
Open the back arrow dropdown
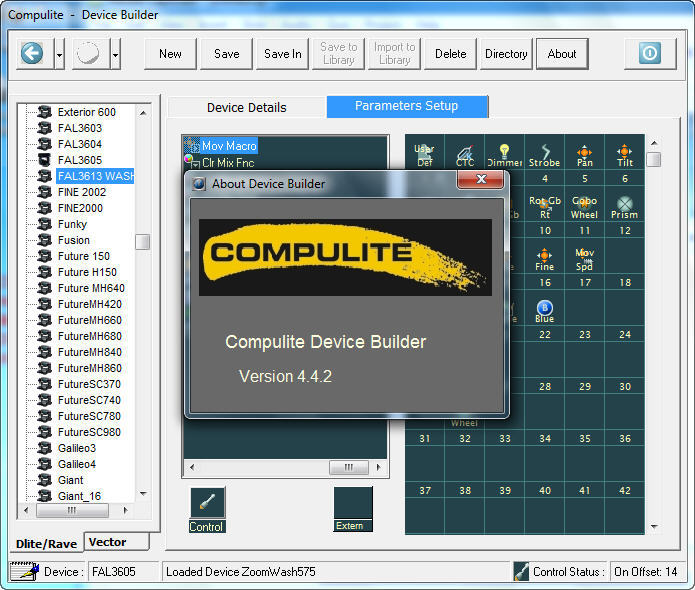pos(59,54)
